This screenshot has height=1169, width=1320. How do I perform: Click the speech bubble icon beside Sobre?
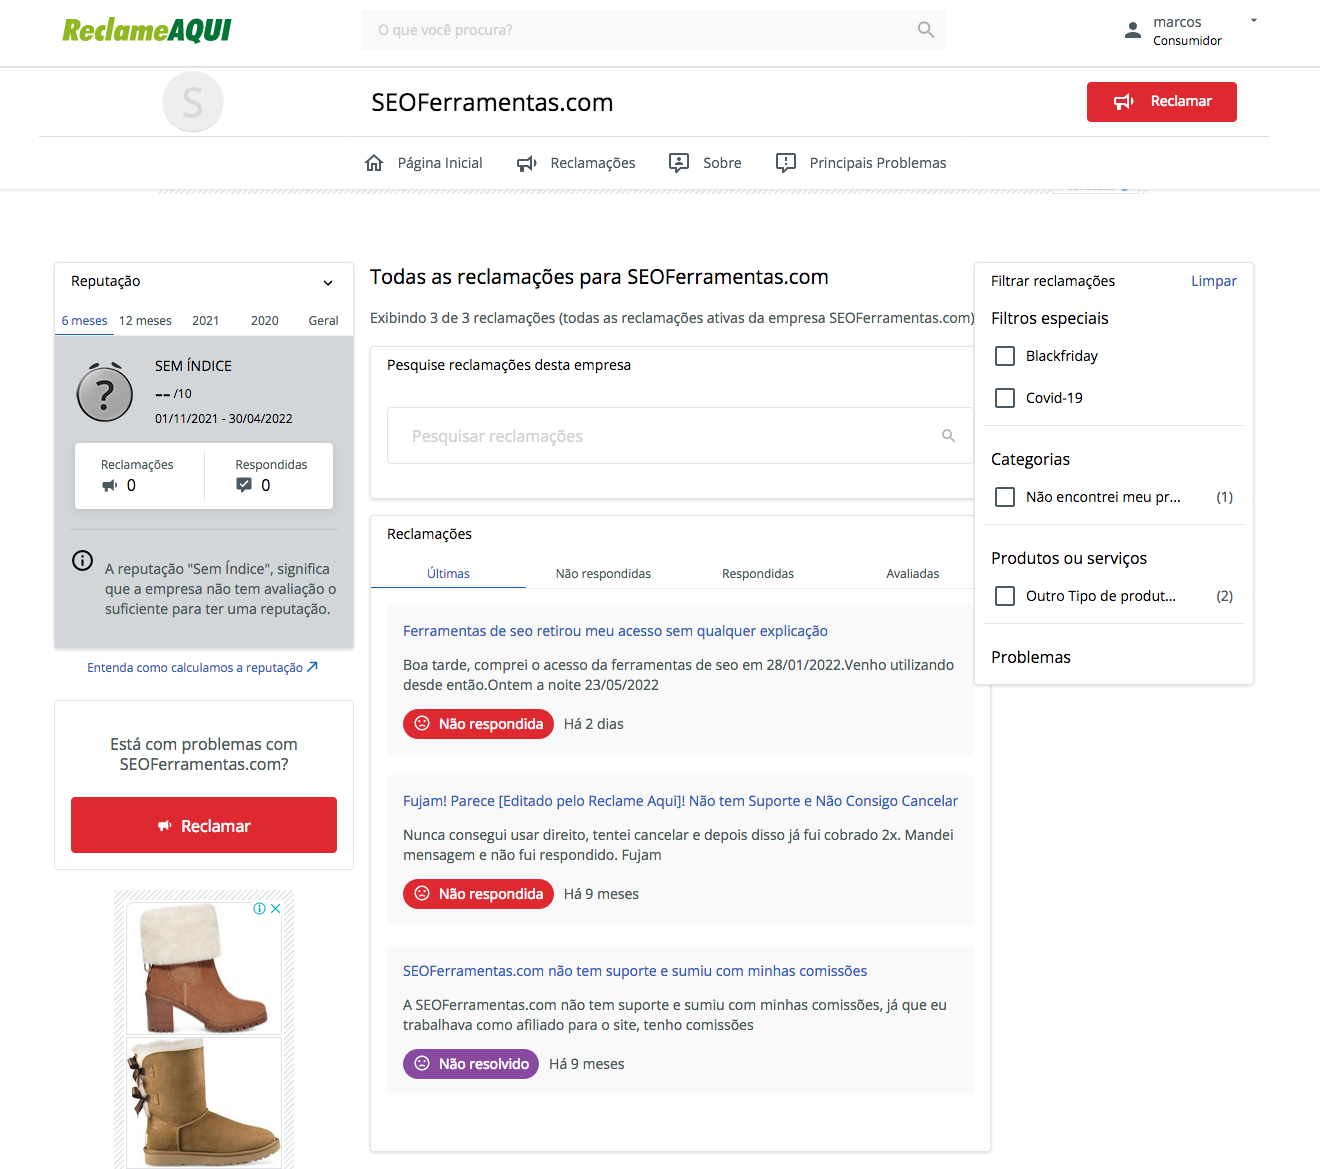[679, 163]
